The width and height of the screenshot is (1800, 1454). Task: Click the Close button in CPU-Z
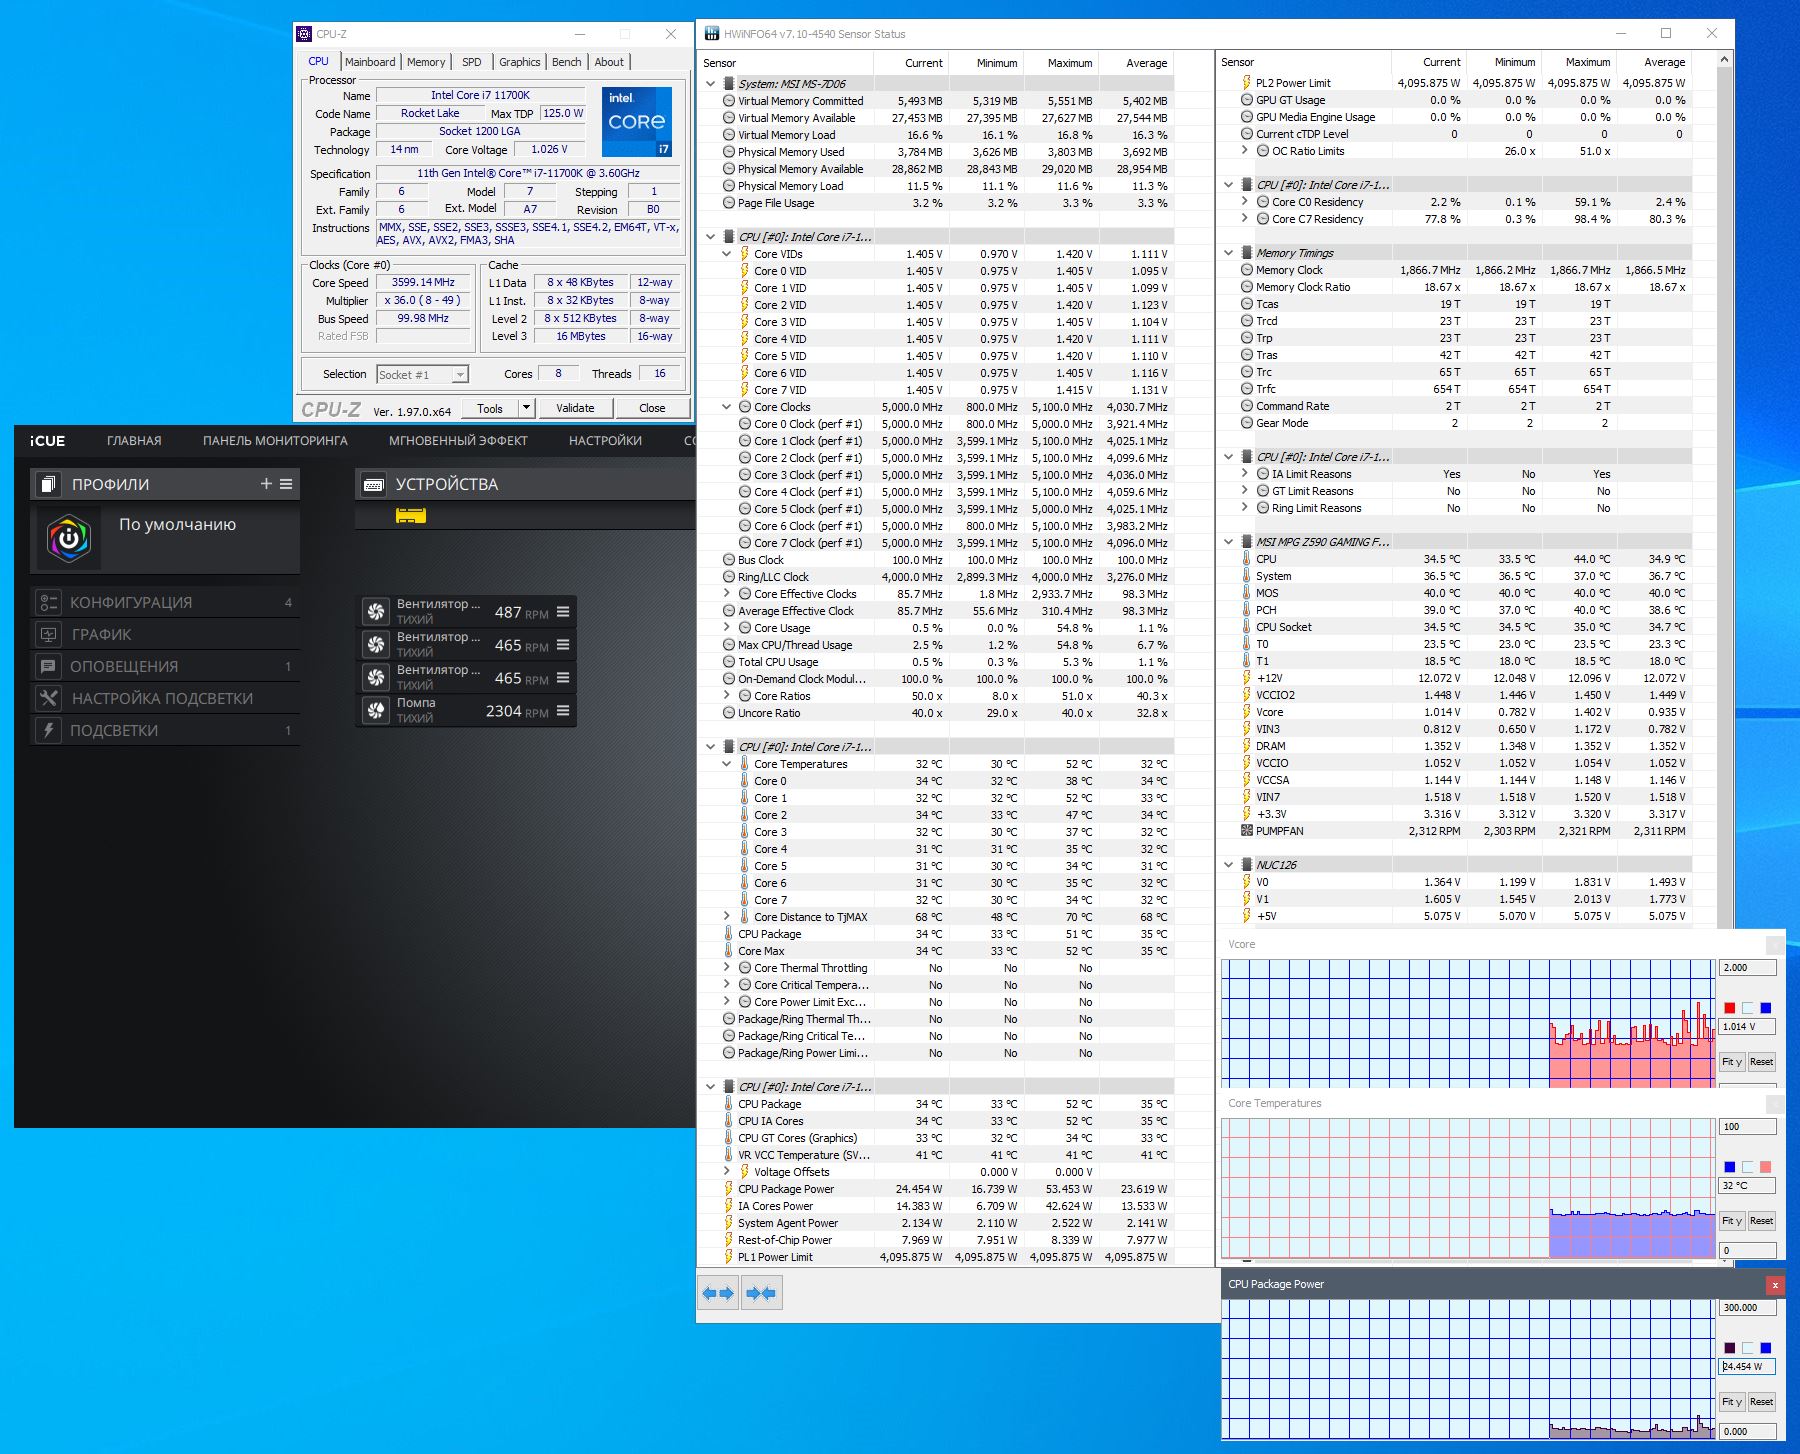(x=652, y=408)
